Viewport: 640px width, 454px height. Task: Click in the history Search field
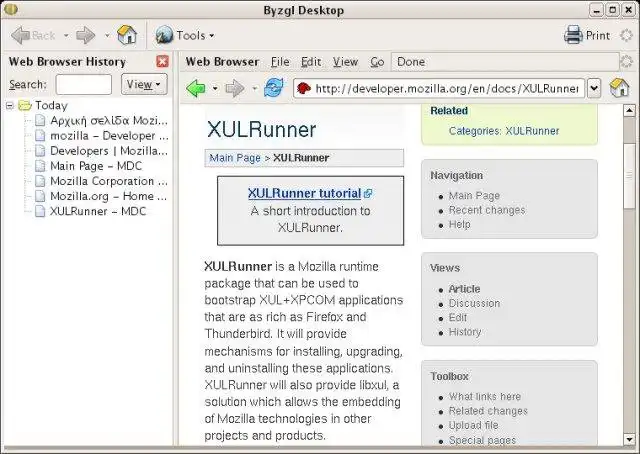point(84,84)
